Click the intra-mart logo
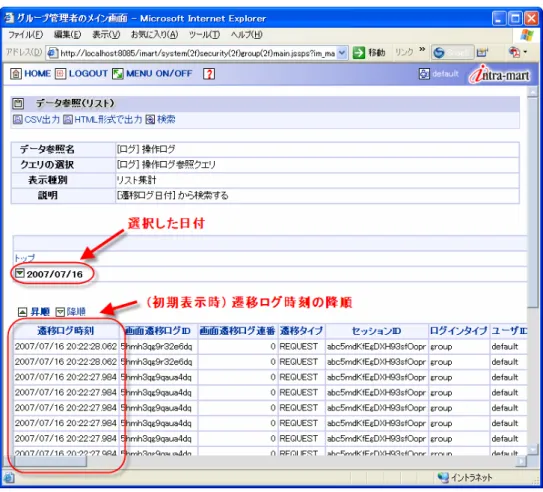Viewport: 543px width, 492px height. coord(499,74)
